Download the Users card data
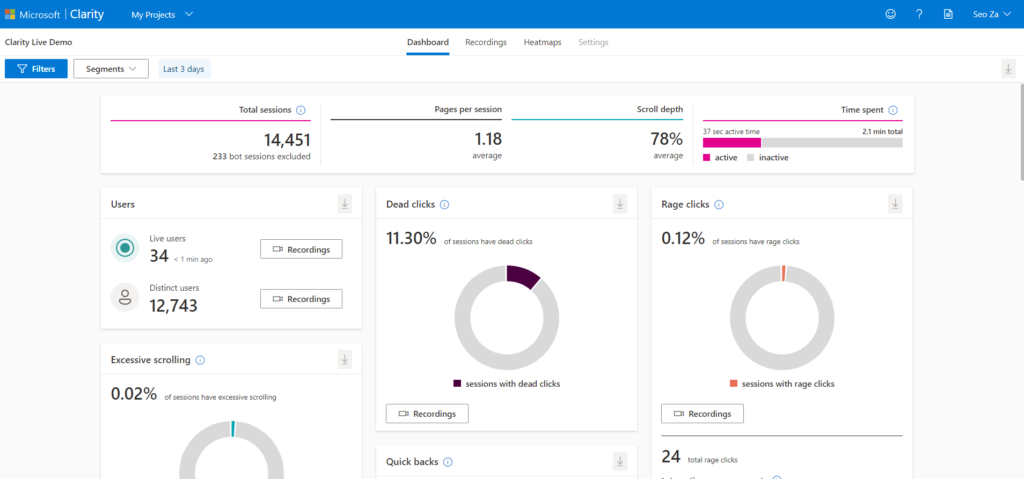The image size is (1024, 479). click(345, 204)
